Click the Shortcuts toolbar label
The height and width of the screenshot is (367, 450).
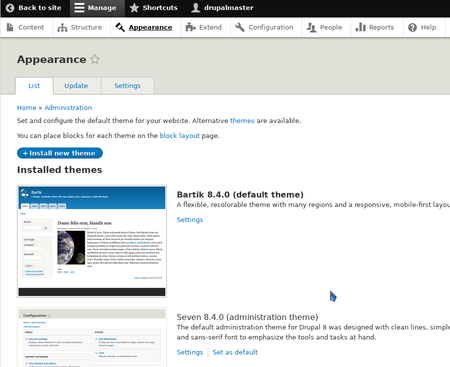click(160, 8)
